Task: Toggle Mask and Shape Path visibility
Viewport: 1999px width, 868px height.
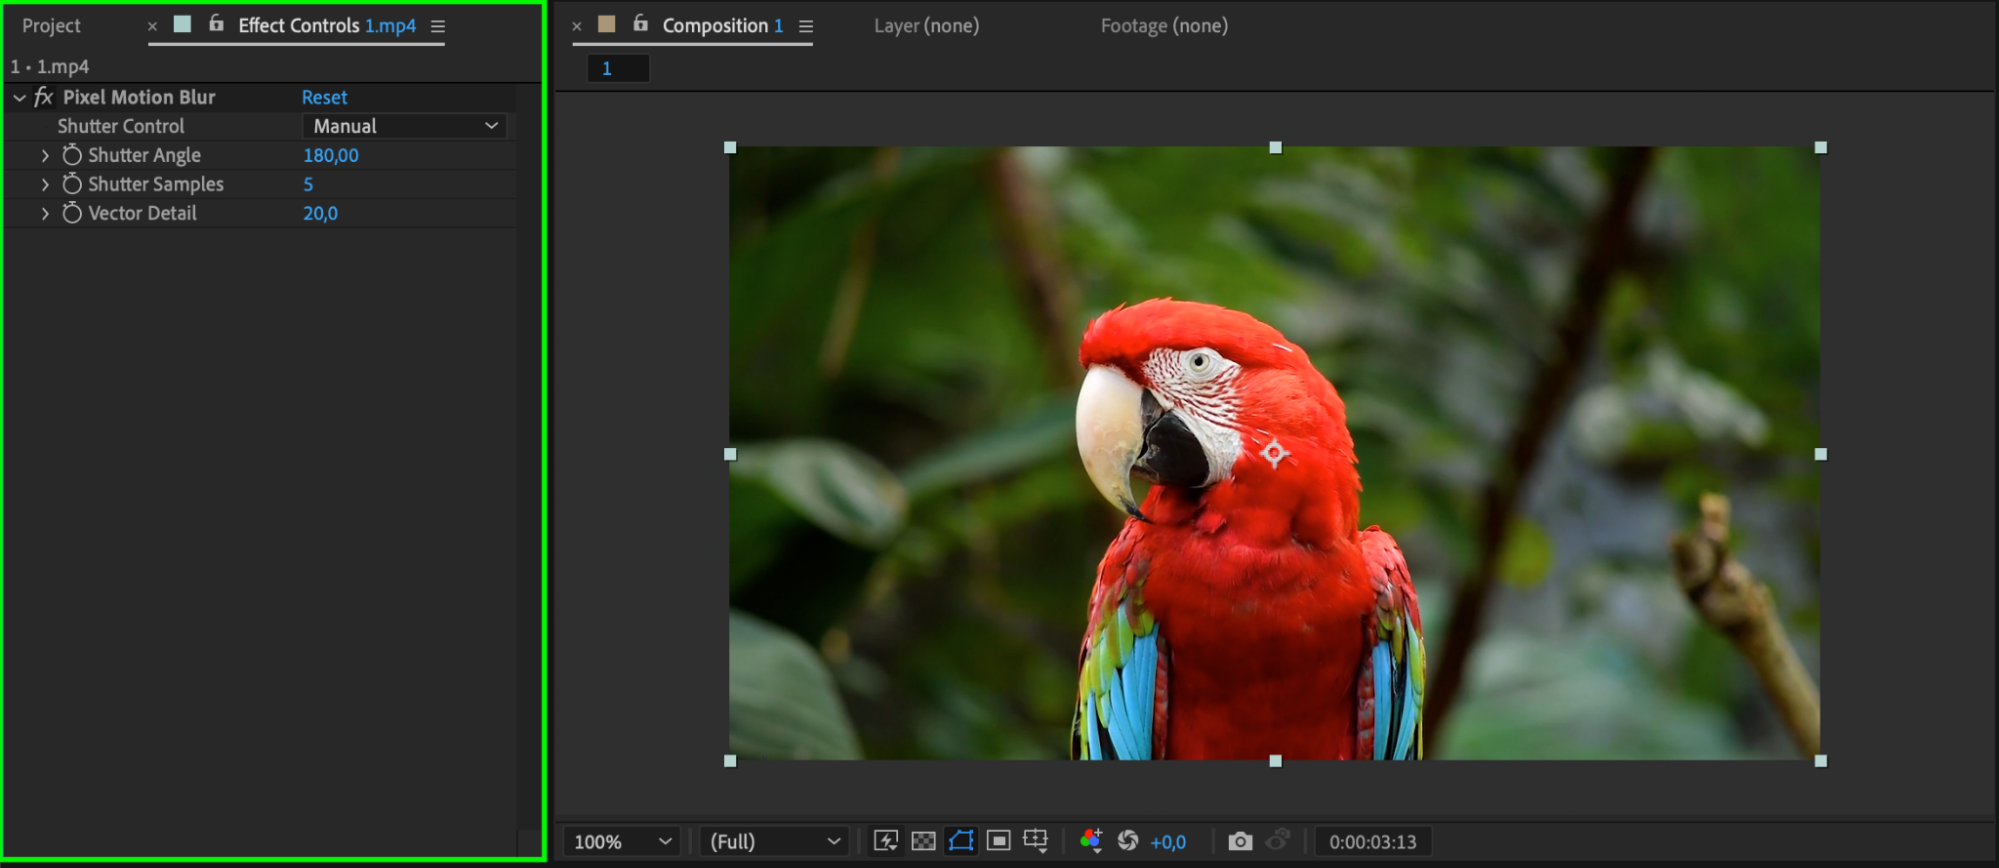Action: pyautogui.click(x=961, y=841)
